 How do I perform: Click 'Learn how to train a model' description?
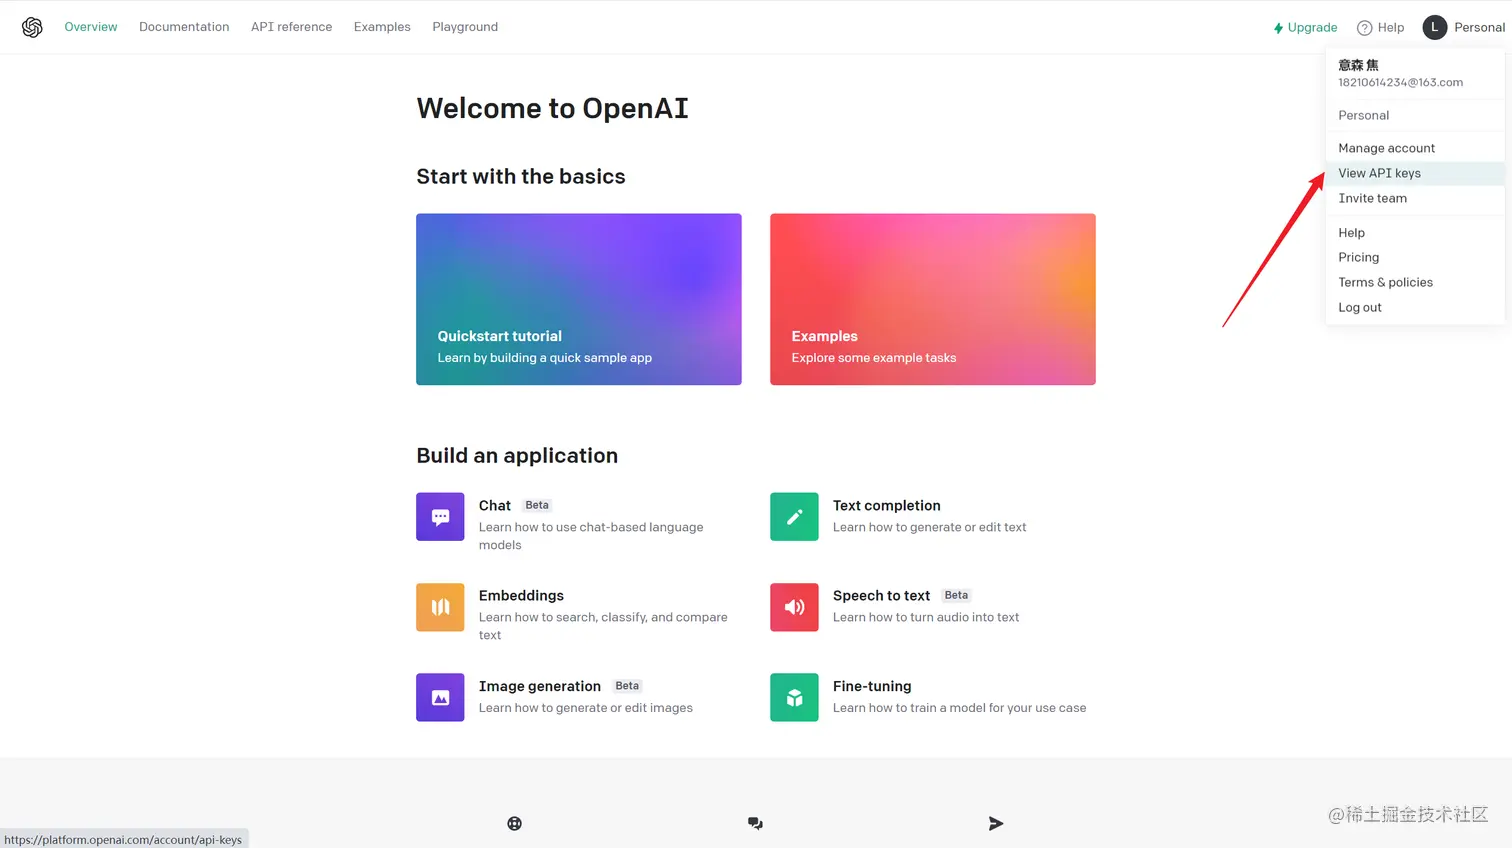960,708
